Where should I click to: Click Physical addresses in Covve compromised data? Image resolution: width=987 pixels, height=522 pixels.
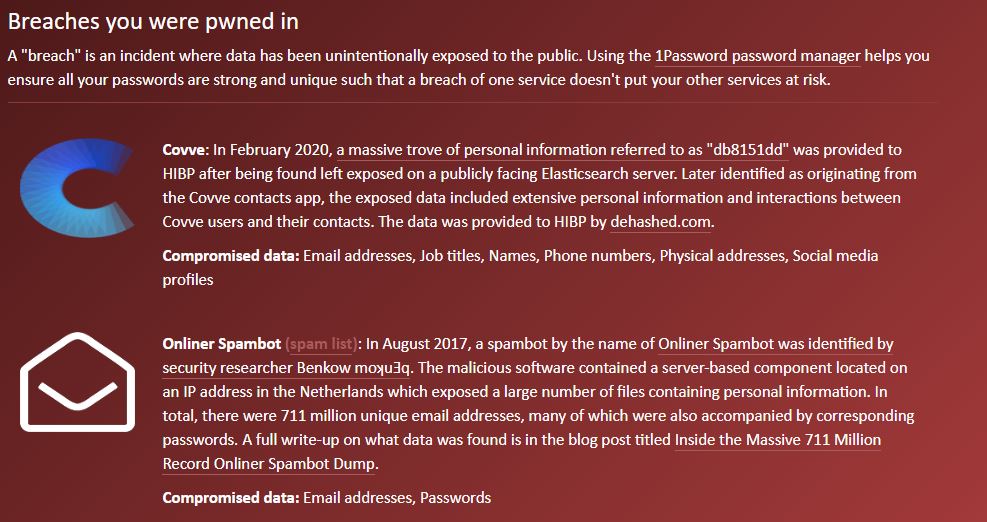(x=722, y=256)
